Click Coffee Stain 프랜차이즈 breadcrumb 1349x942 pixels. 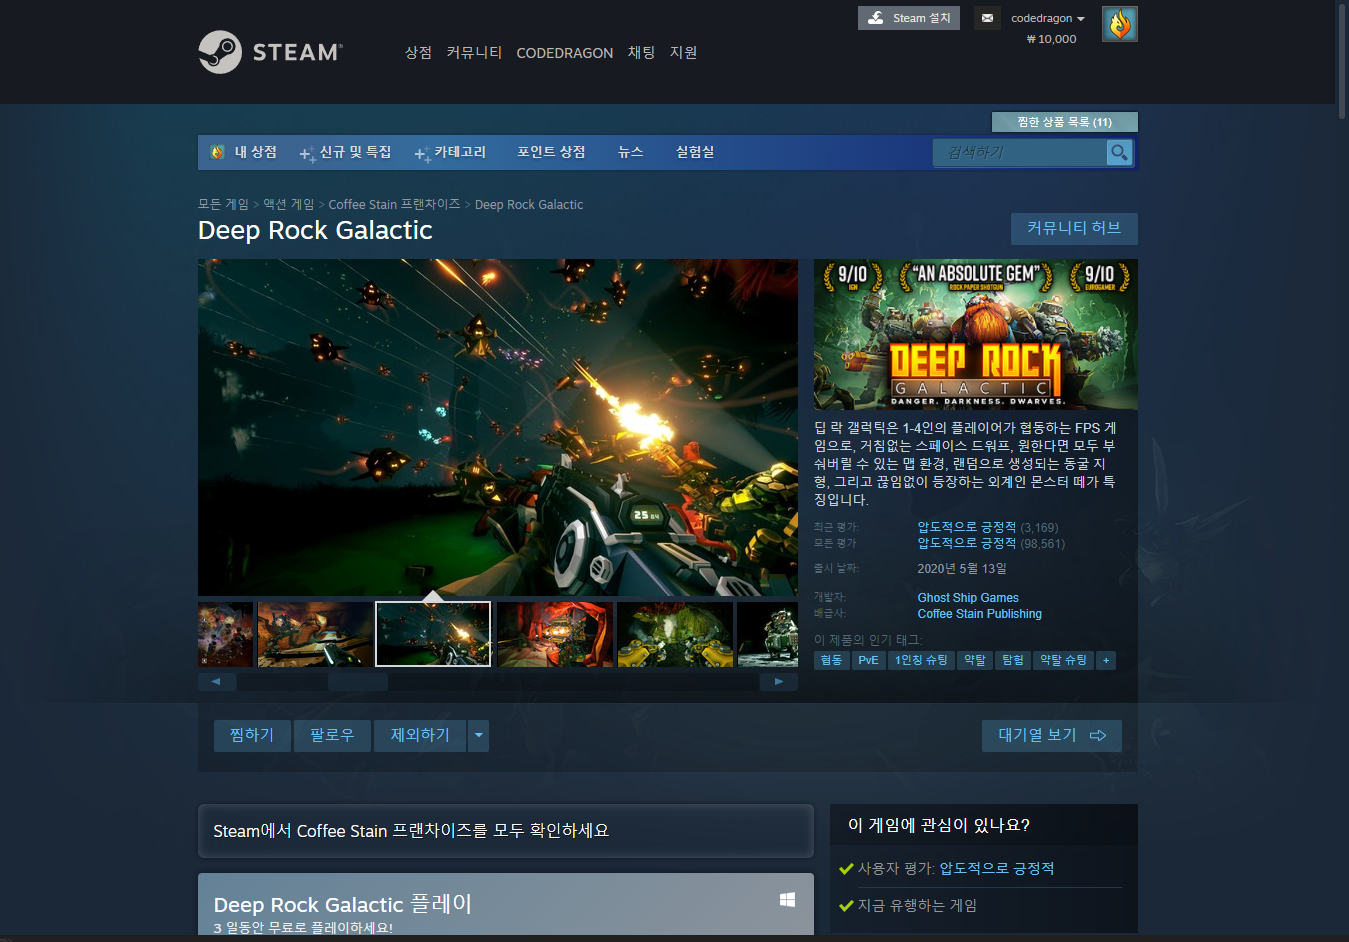coord(394,204)
